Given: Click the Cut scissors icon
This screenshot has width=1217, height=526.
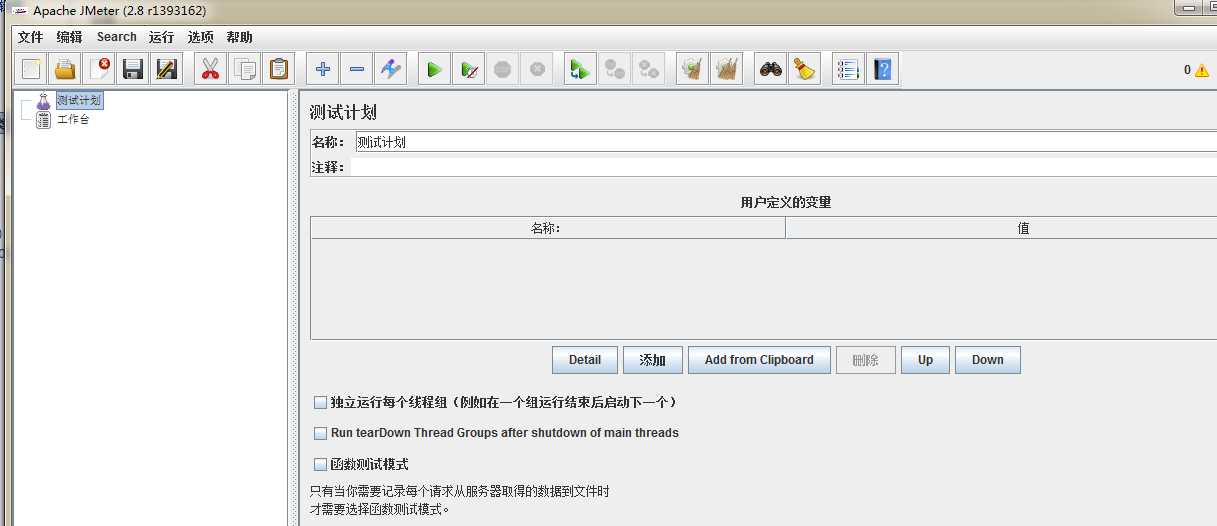Looking at the screenshot, I should pos(210,69).
